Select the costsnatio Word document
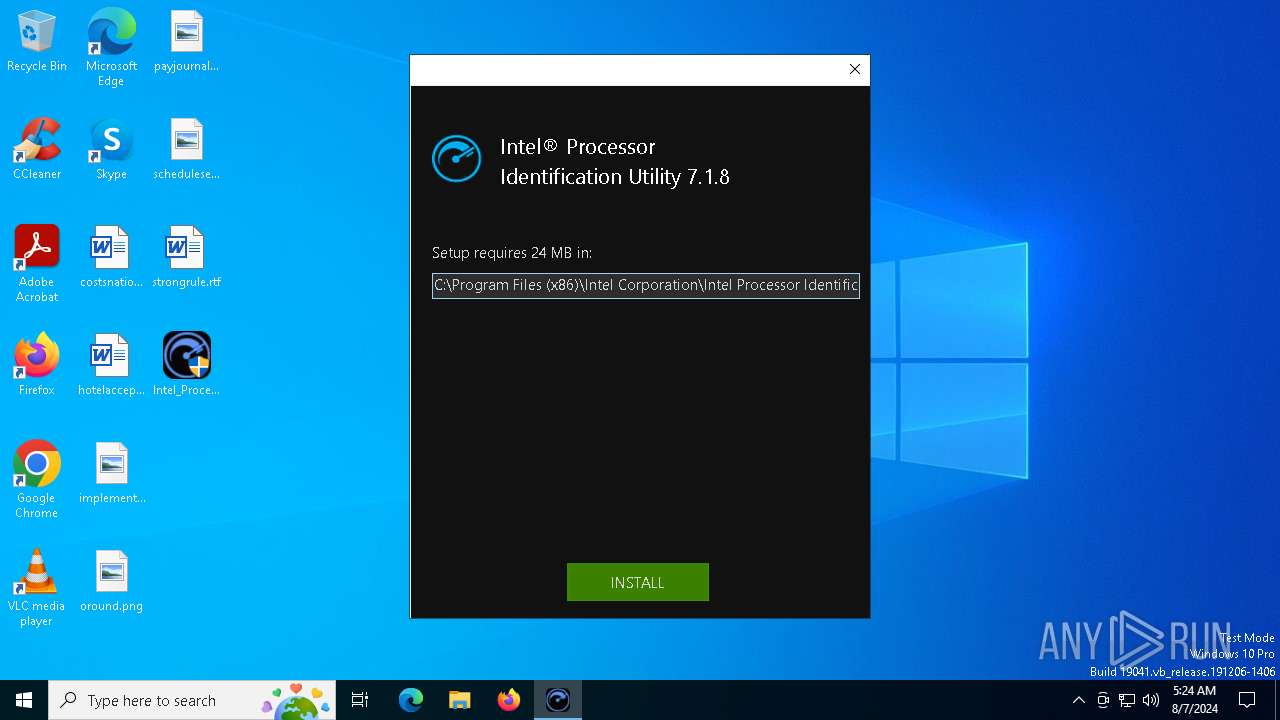Image resolution: width=1280 pixels, height=720 pixels. 111,258
